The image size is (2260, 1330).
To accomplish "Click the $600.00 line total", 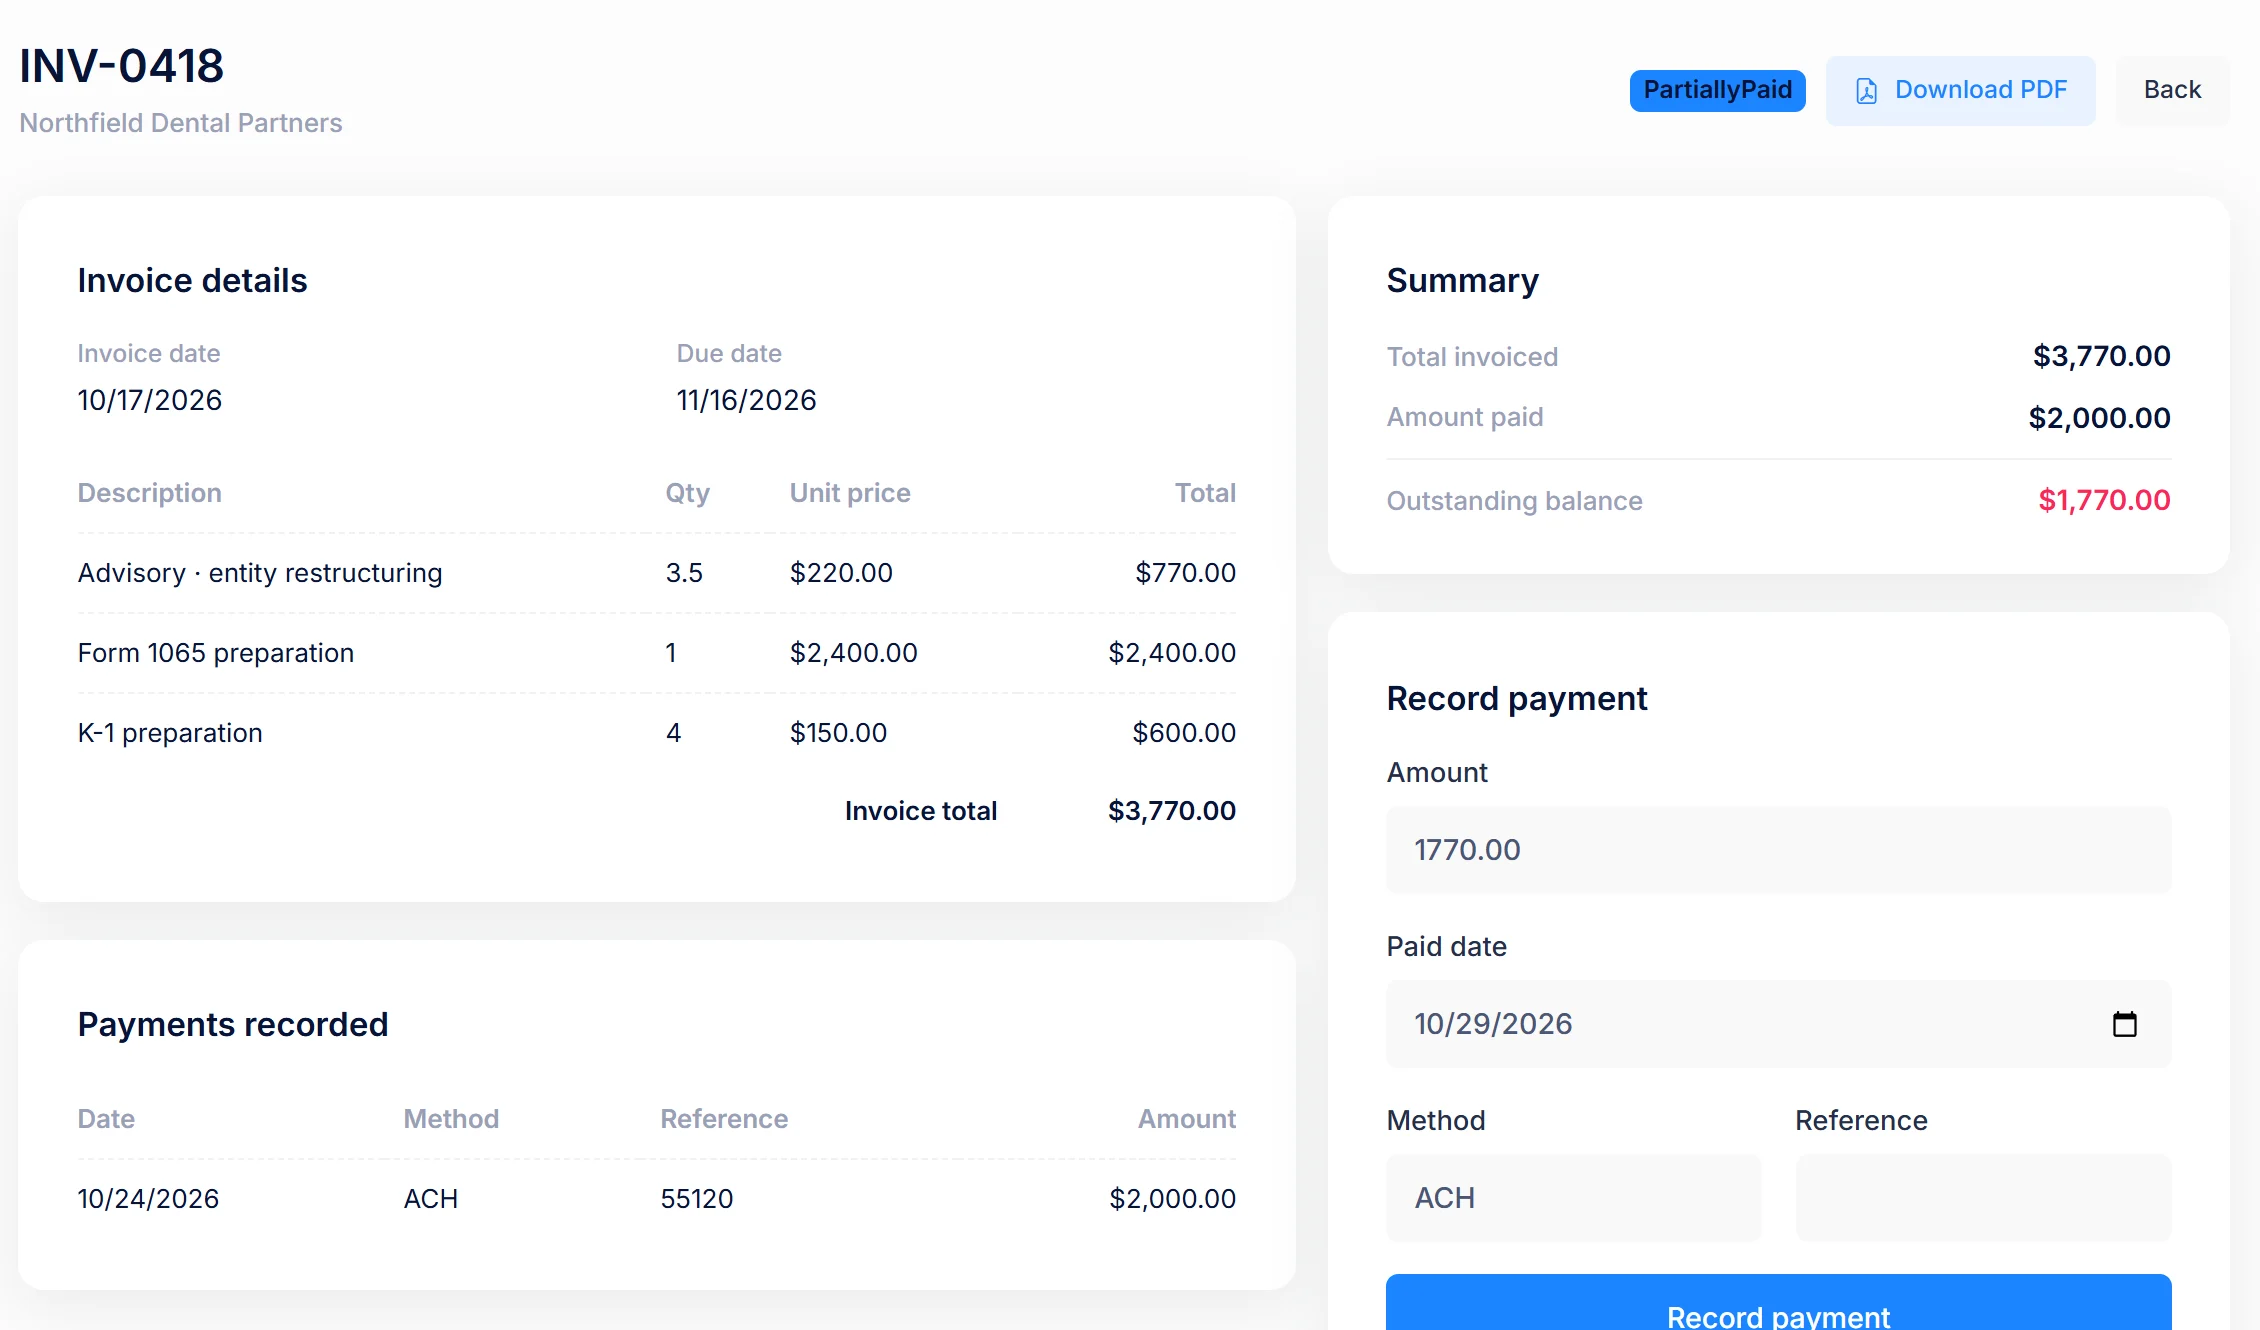I will (x=1184, y=733).
